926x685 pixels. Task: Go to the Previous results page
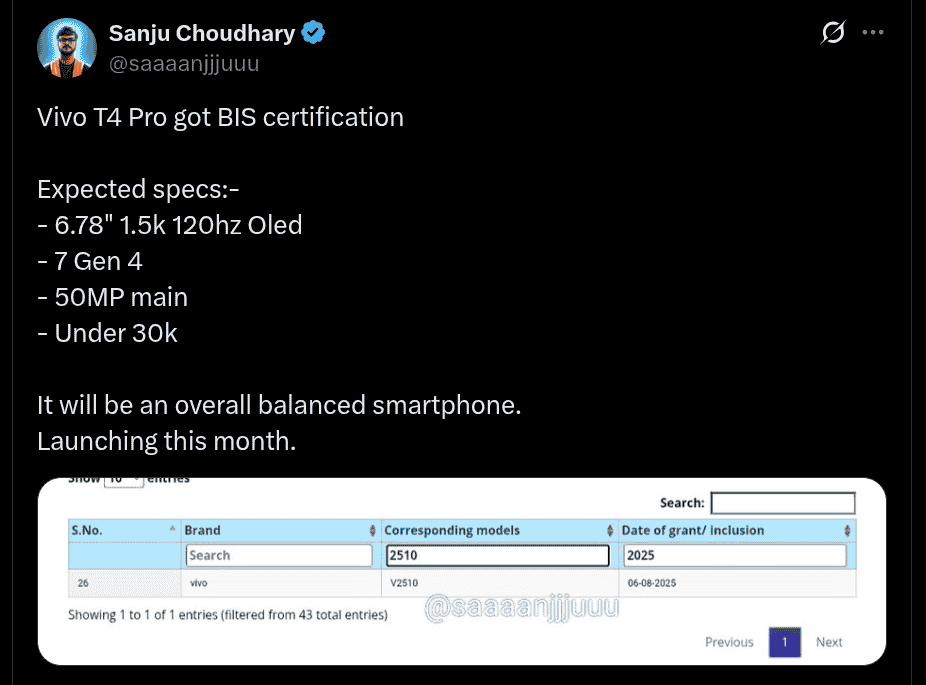(729, 642)
